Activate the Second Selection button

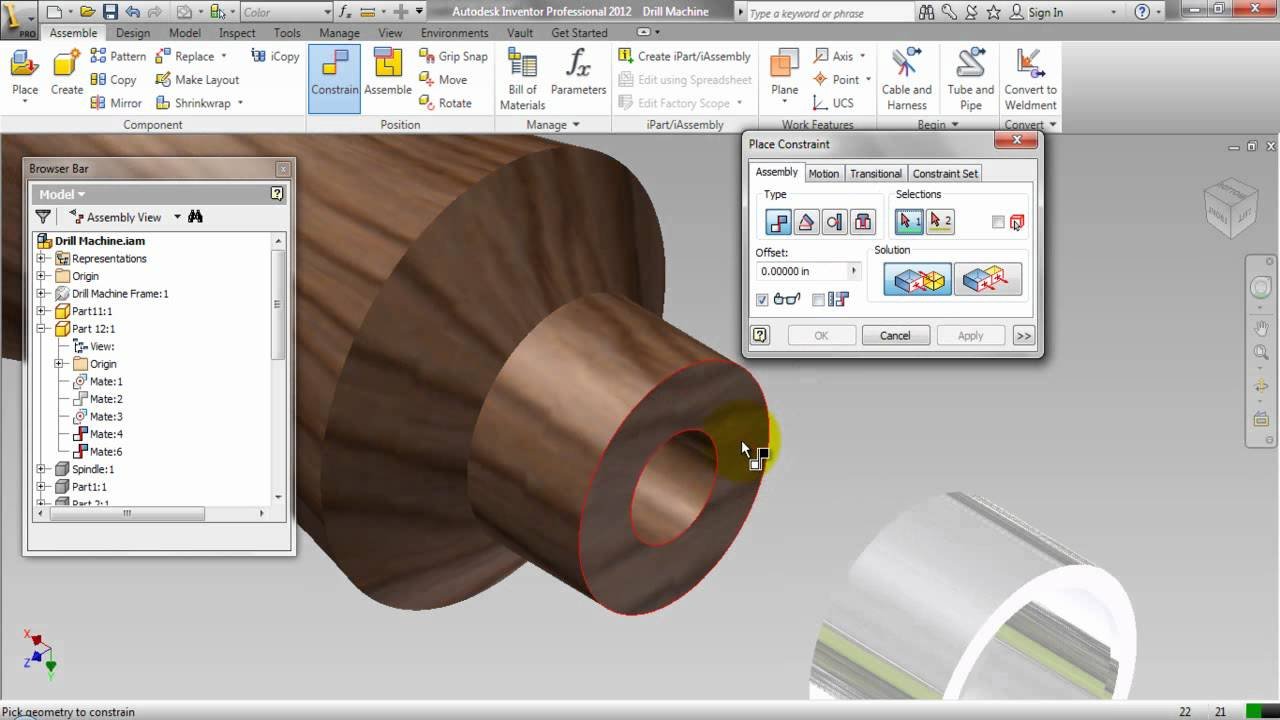pos(940,222)
